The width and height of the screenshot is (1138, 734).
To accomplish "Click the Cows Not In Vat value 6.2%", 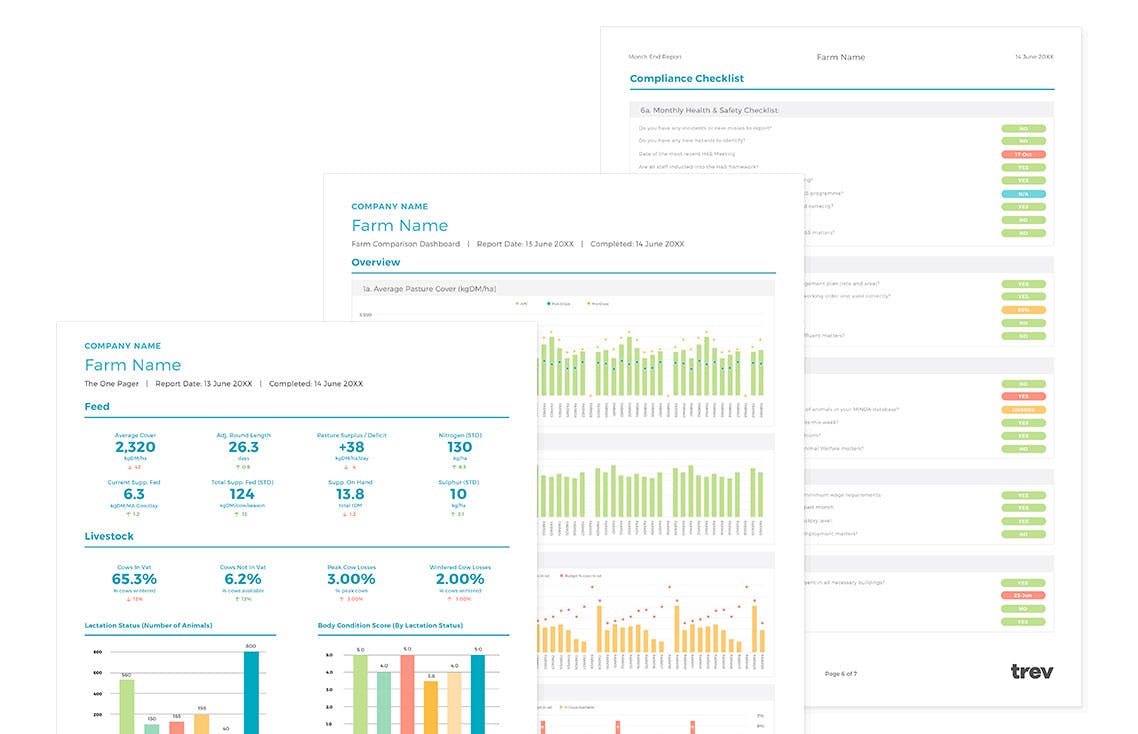I will (x=242, y=579).
